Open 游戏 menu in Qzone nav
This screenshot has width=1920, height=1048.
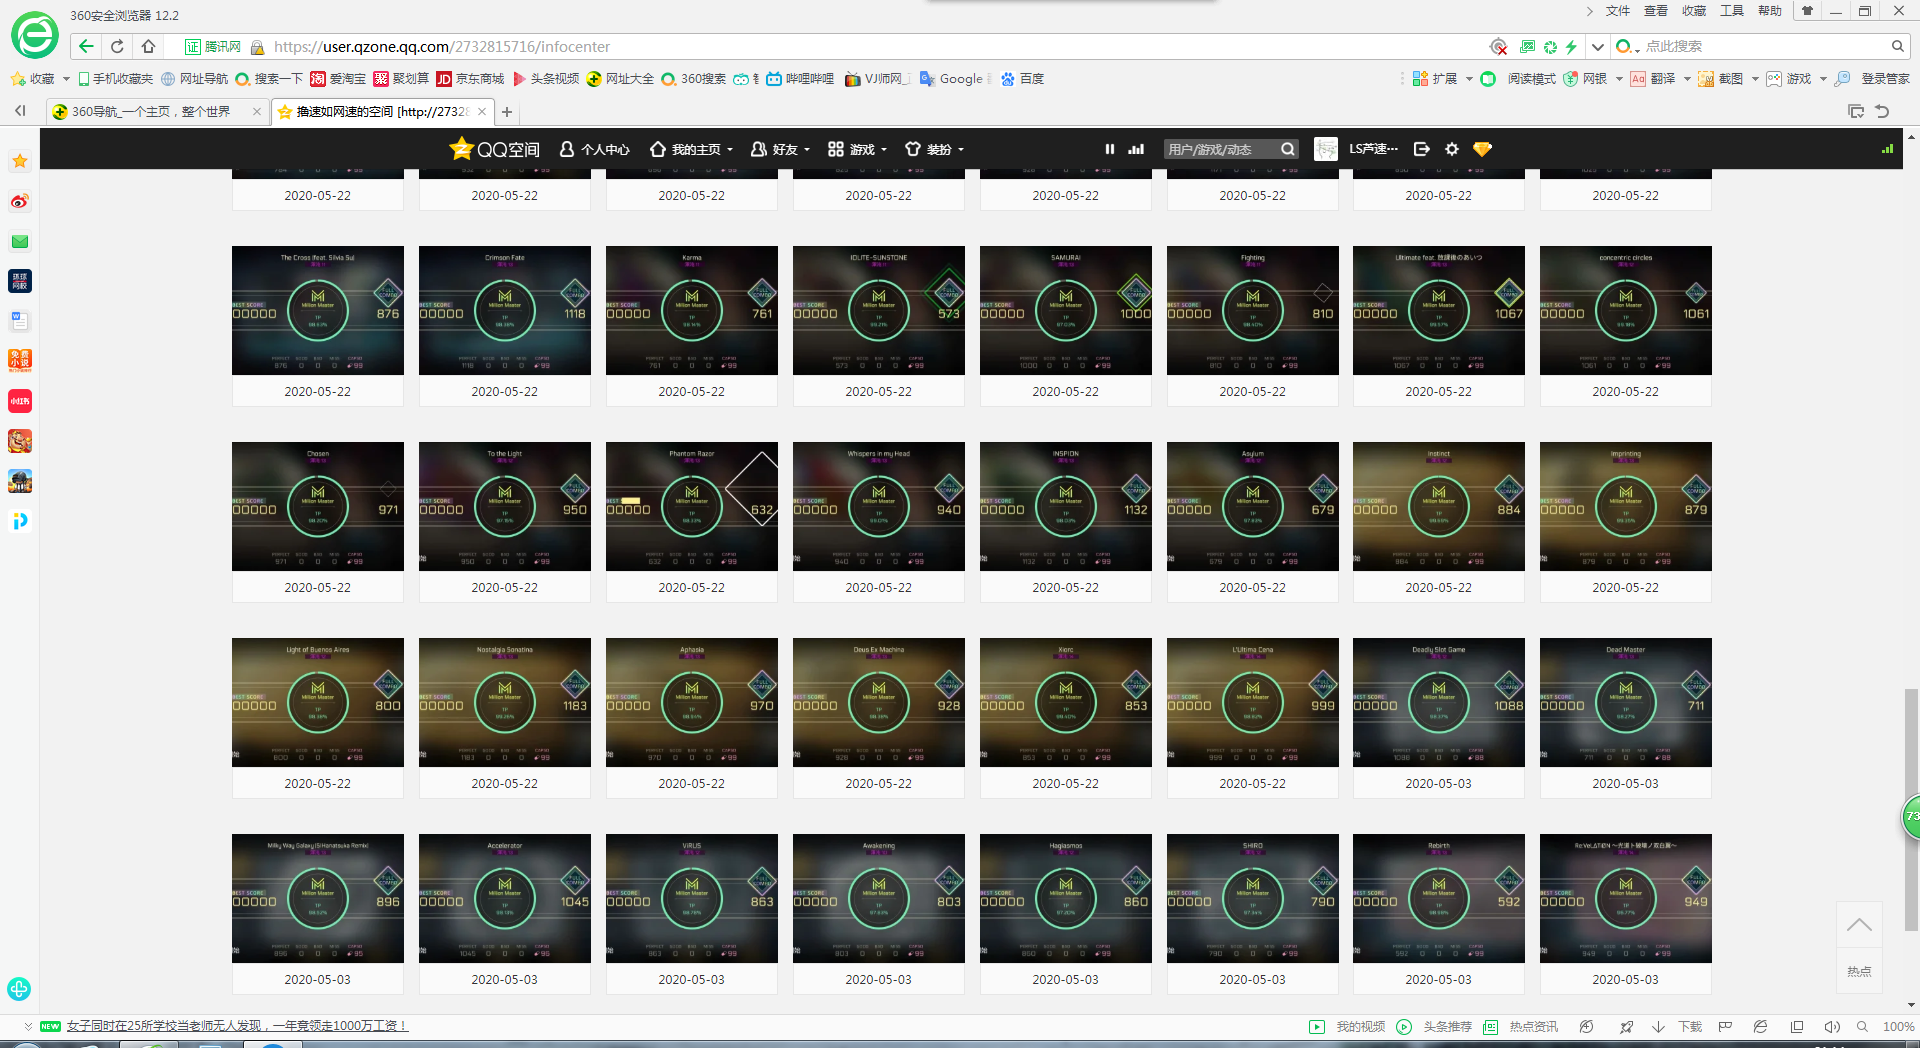point(858,149)
